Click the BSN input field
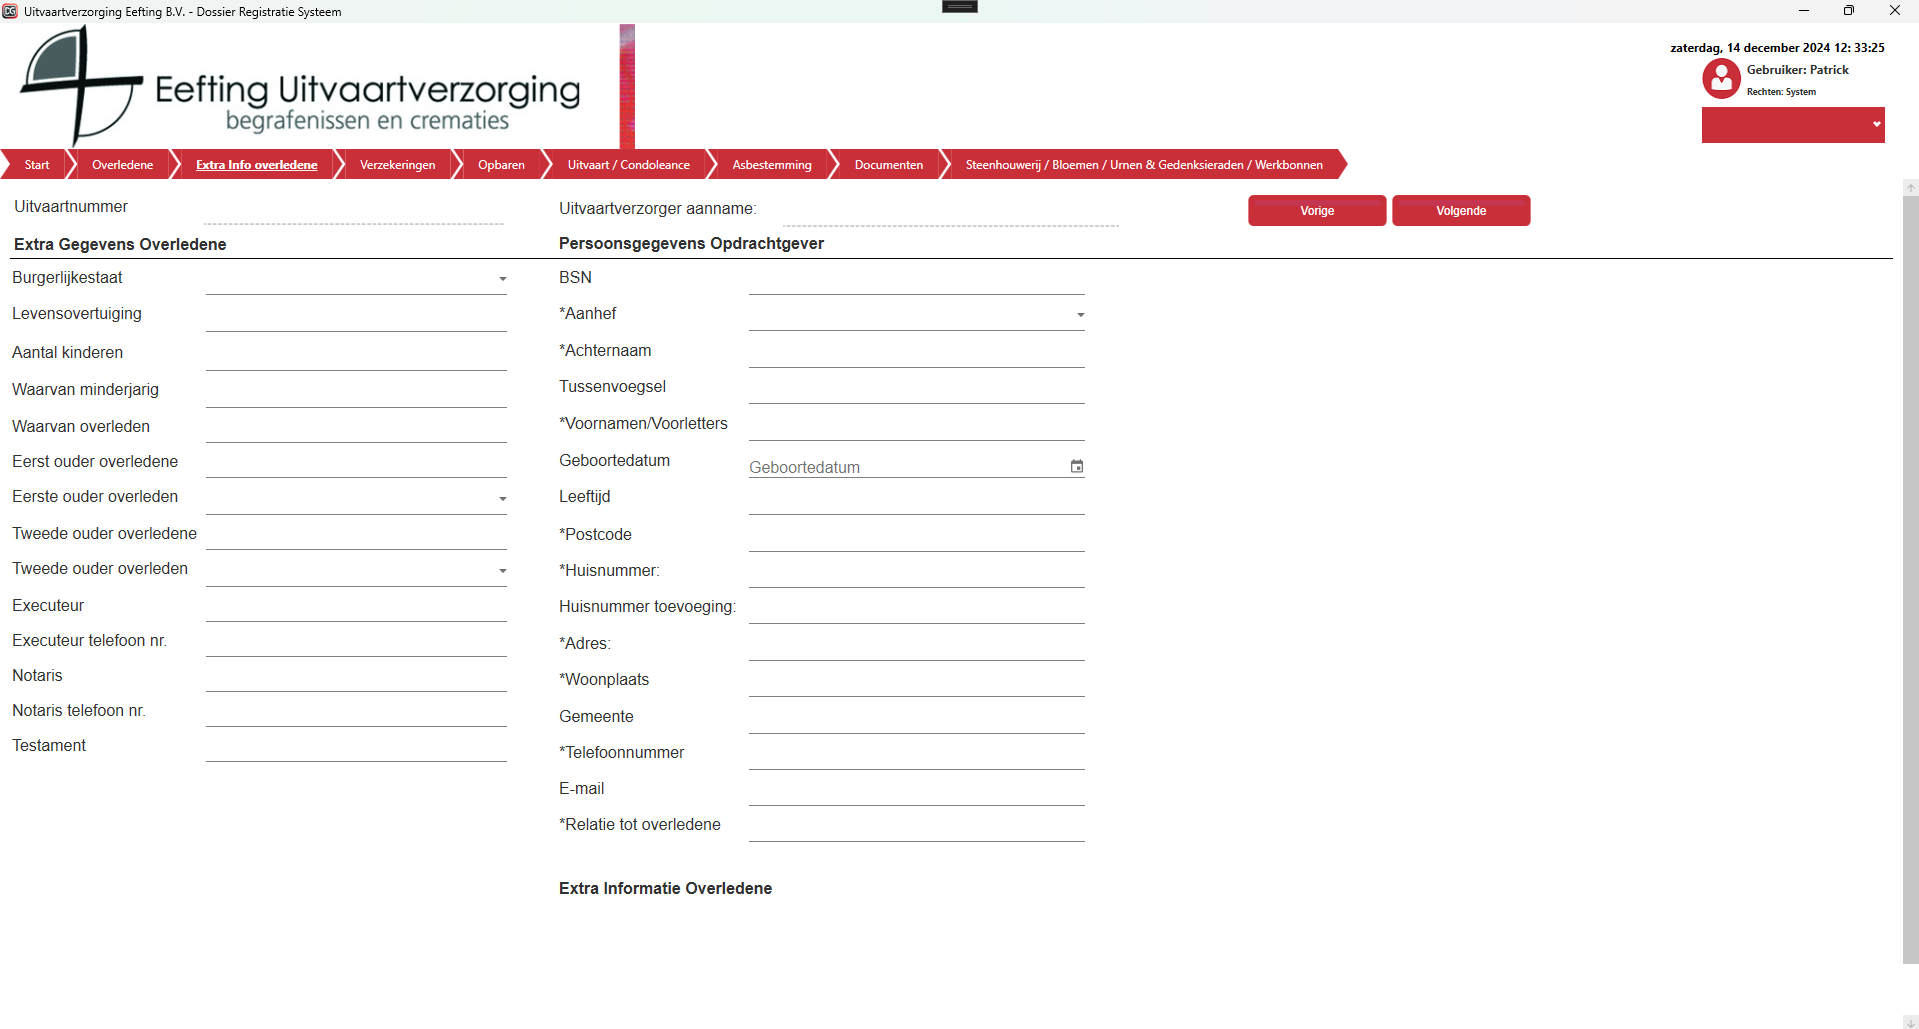Screen dimensions: 1919x1029 pos(916,280)
